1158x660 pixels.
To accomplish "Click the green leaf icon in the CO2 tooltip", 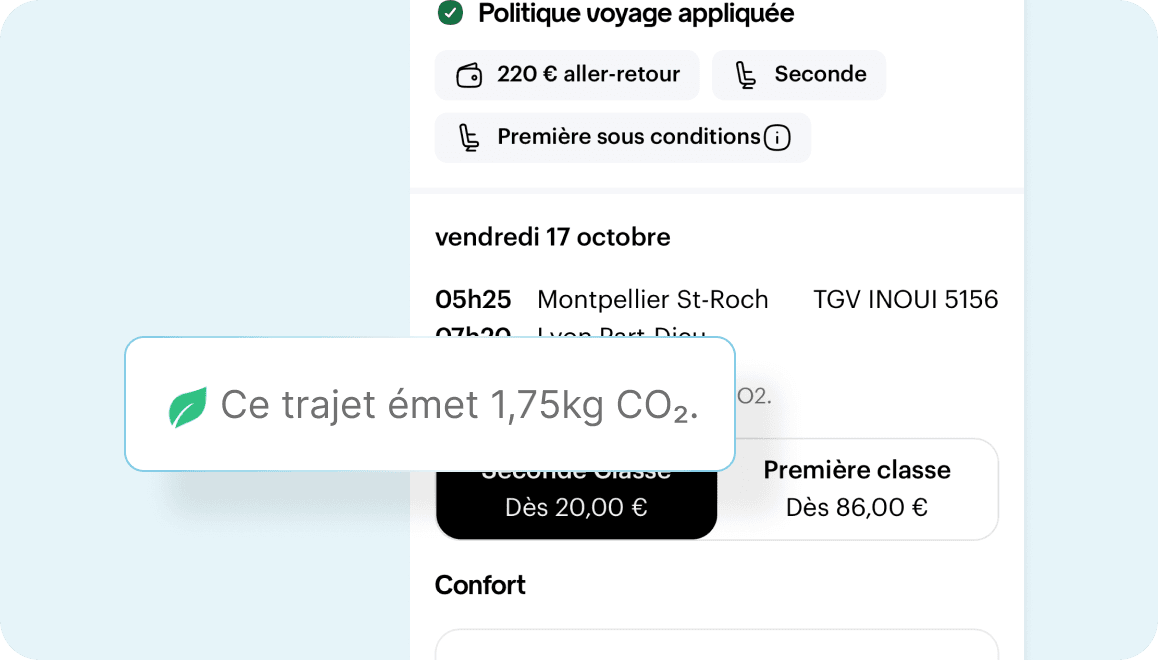I will click(186, 404).
